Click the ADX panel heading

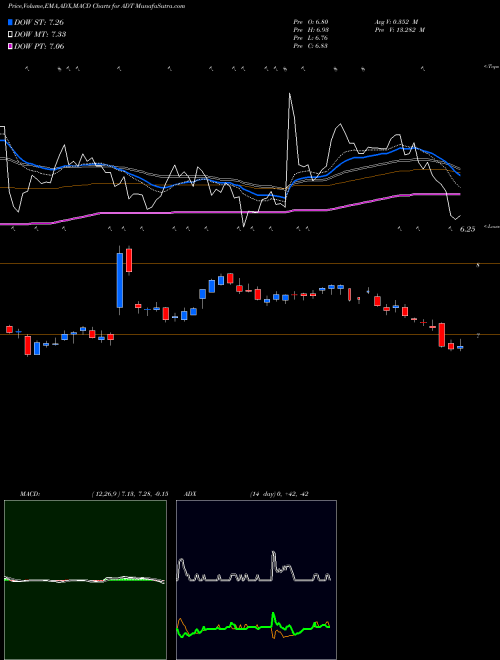190,494
